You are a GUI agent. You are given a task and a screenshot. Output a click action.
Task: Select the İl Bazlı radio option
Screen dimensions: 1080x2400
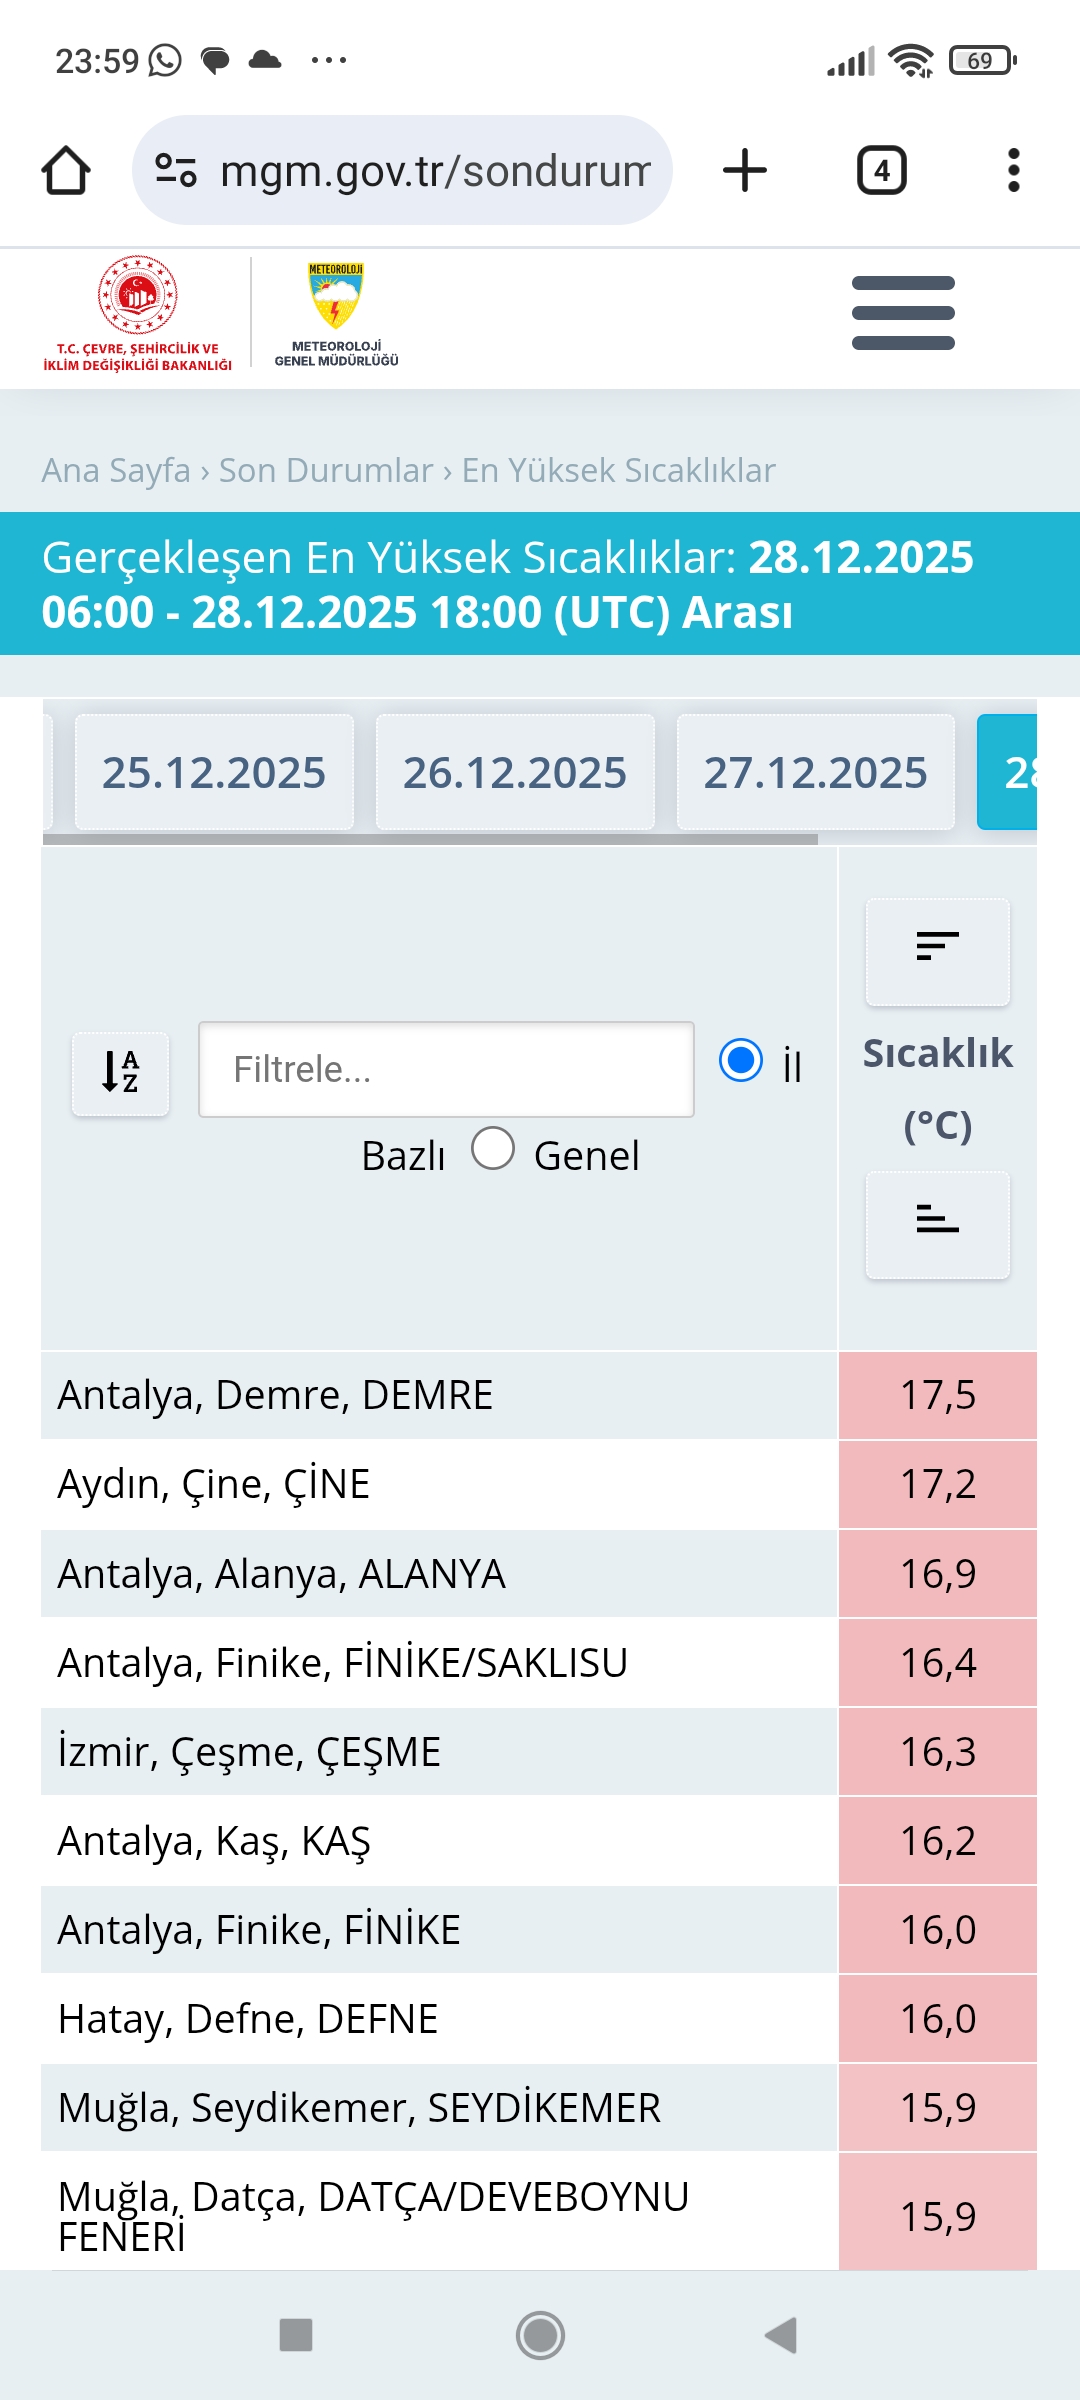(741, 1061)
